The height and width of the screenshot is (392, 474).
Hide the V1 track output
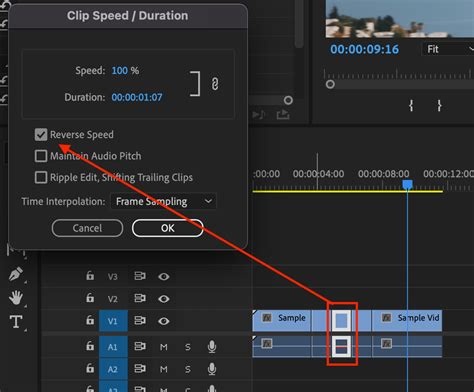(163, 321)
